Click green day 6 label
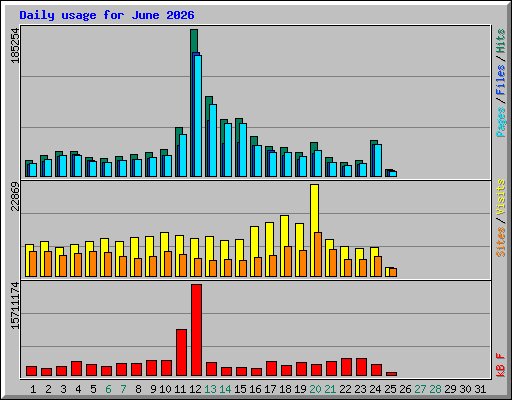 (108, 389)
